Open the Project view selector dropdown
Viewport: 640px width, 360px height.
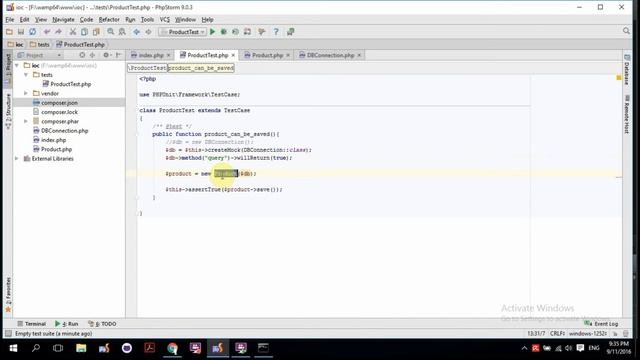tap(39, 55)
